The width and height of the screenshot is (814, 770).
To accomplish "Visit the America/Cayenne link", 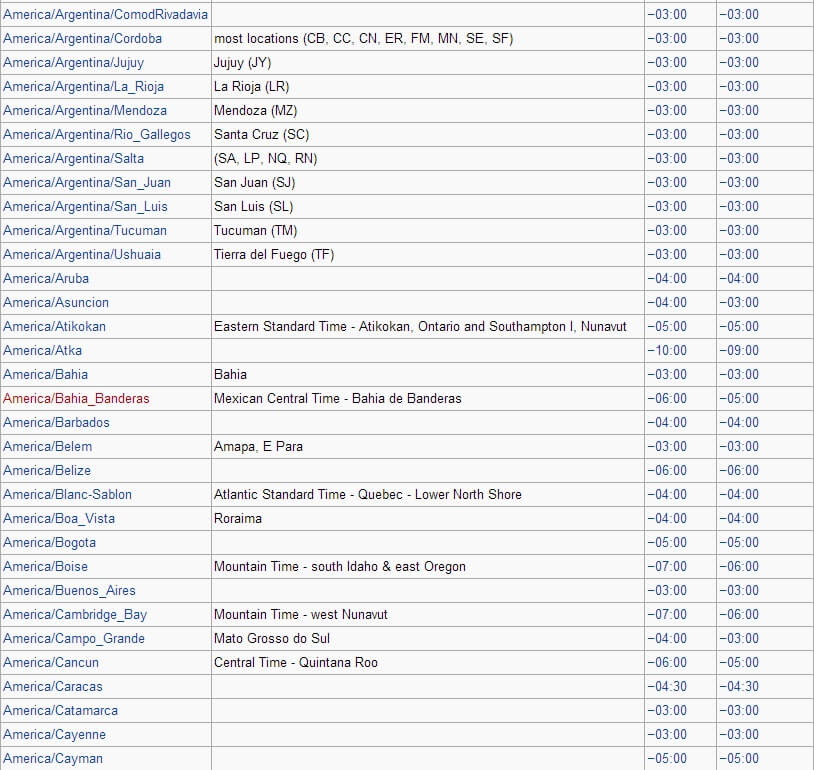I will [55, 735].
